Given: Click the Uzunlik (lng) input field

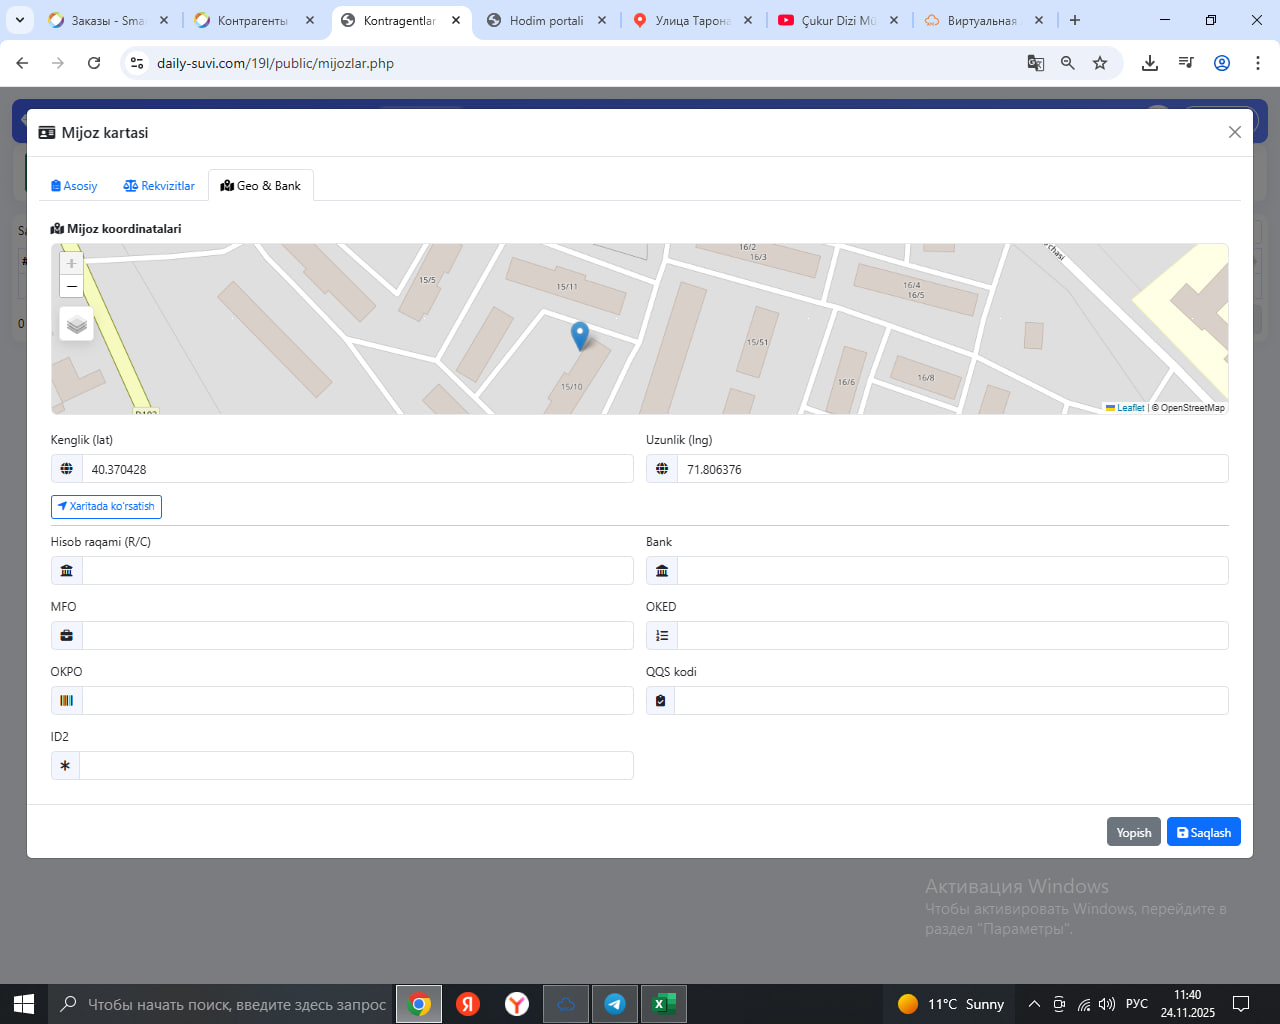Looking at the screenshot, I should click(951, 469).
